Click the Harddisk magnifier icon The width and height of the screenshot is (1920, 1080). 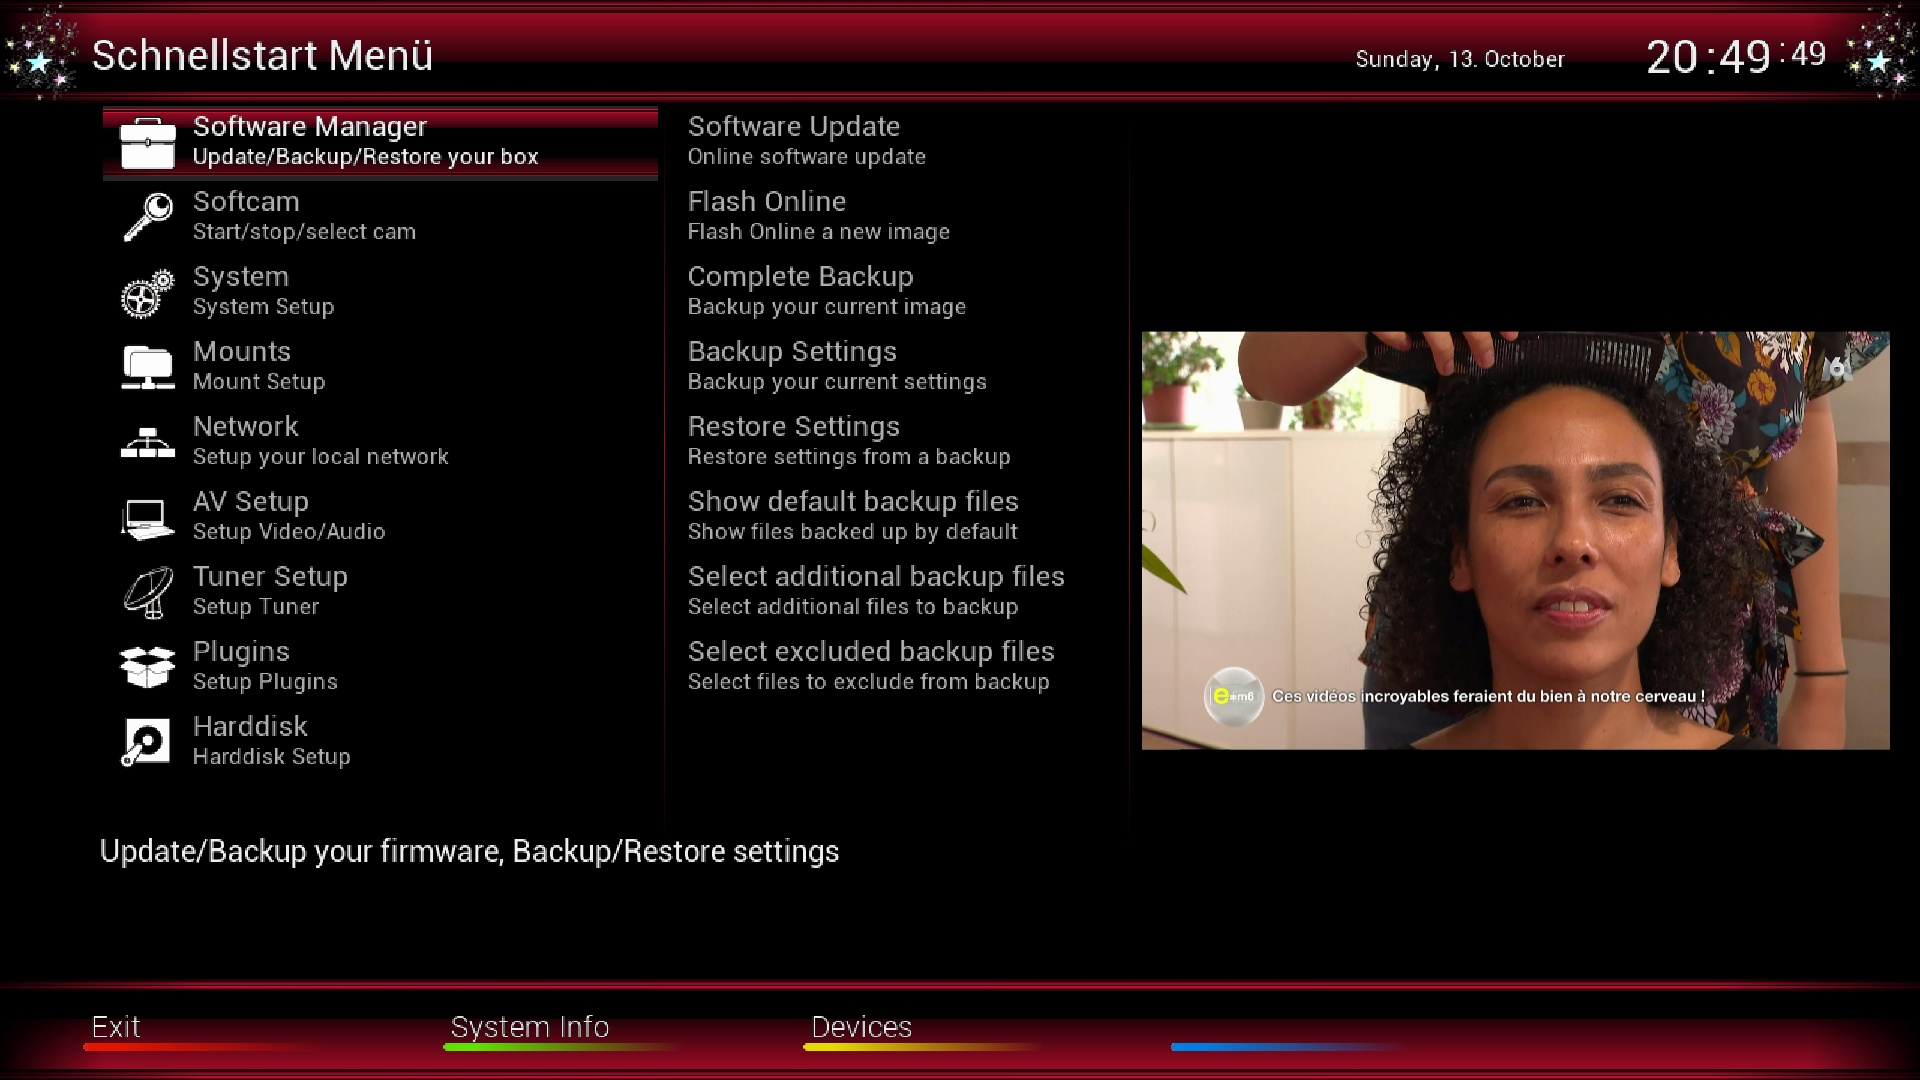tap(147, 742)
